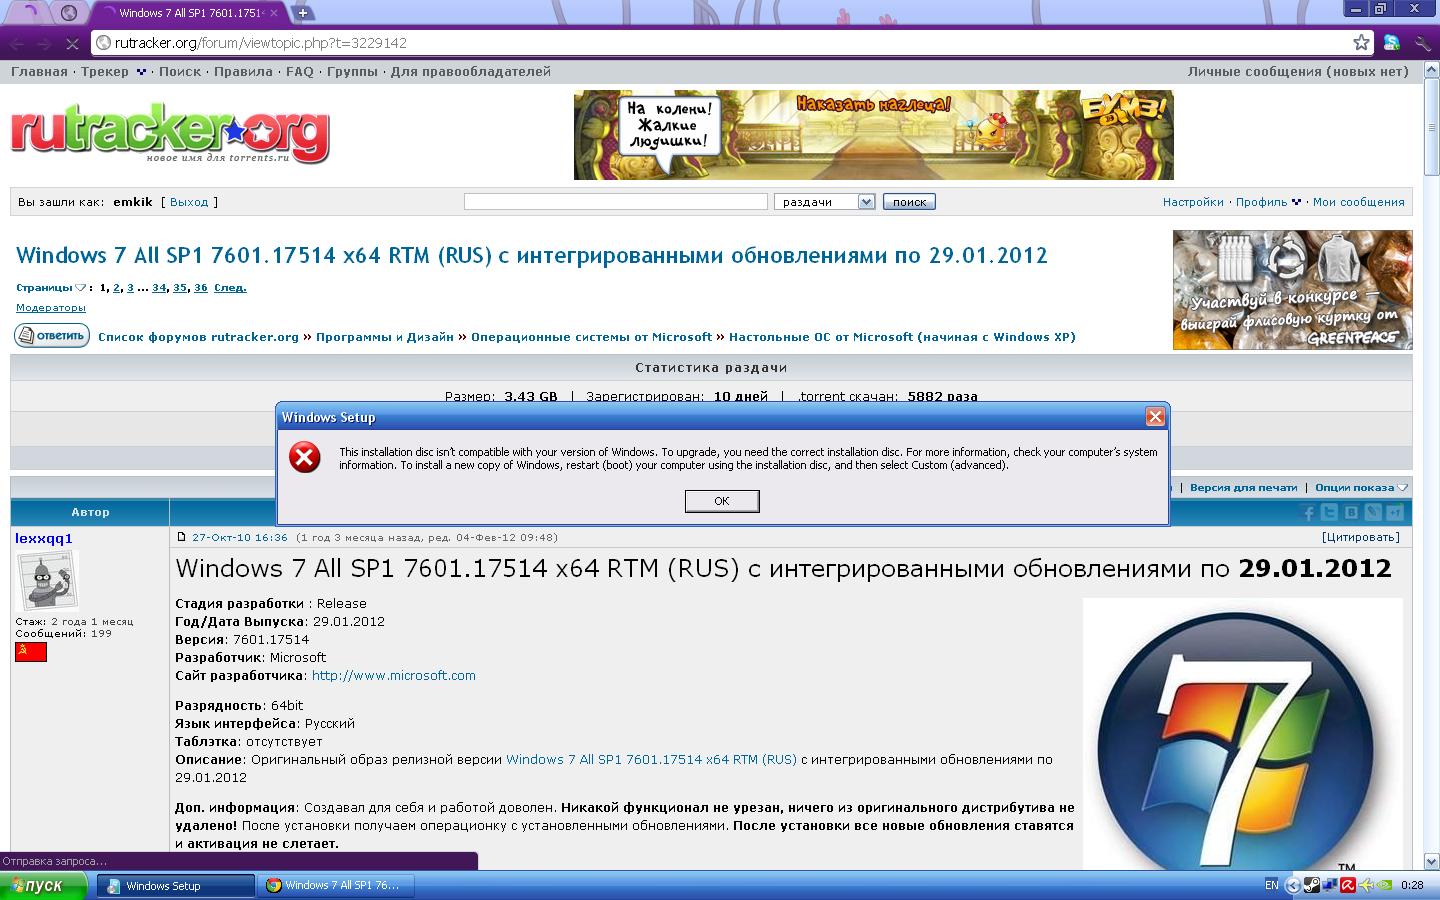Open FAQ in the top menu
This screenshot has height=900, width=1440.
tap(300, 72)
